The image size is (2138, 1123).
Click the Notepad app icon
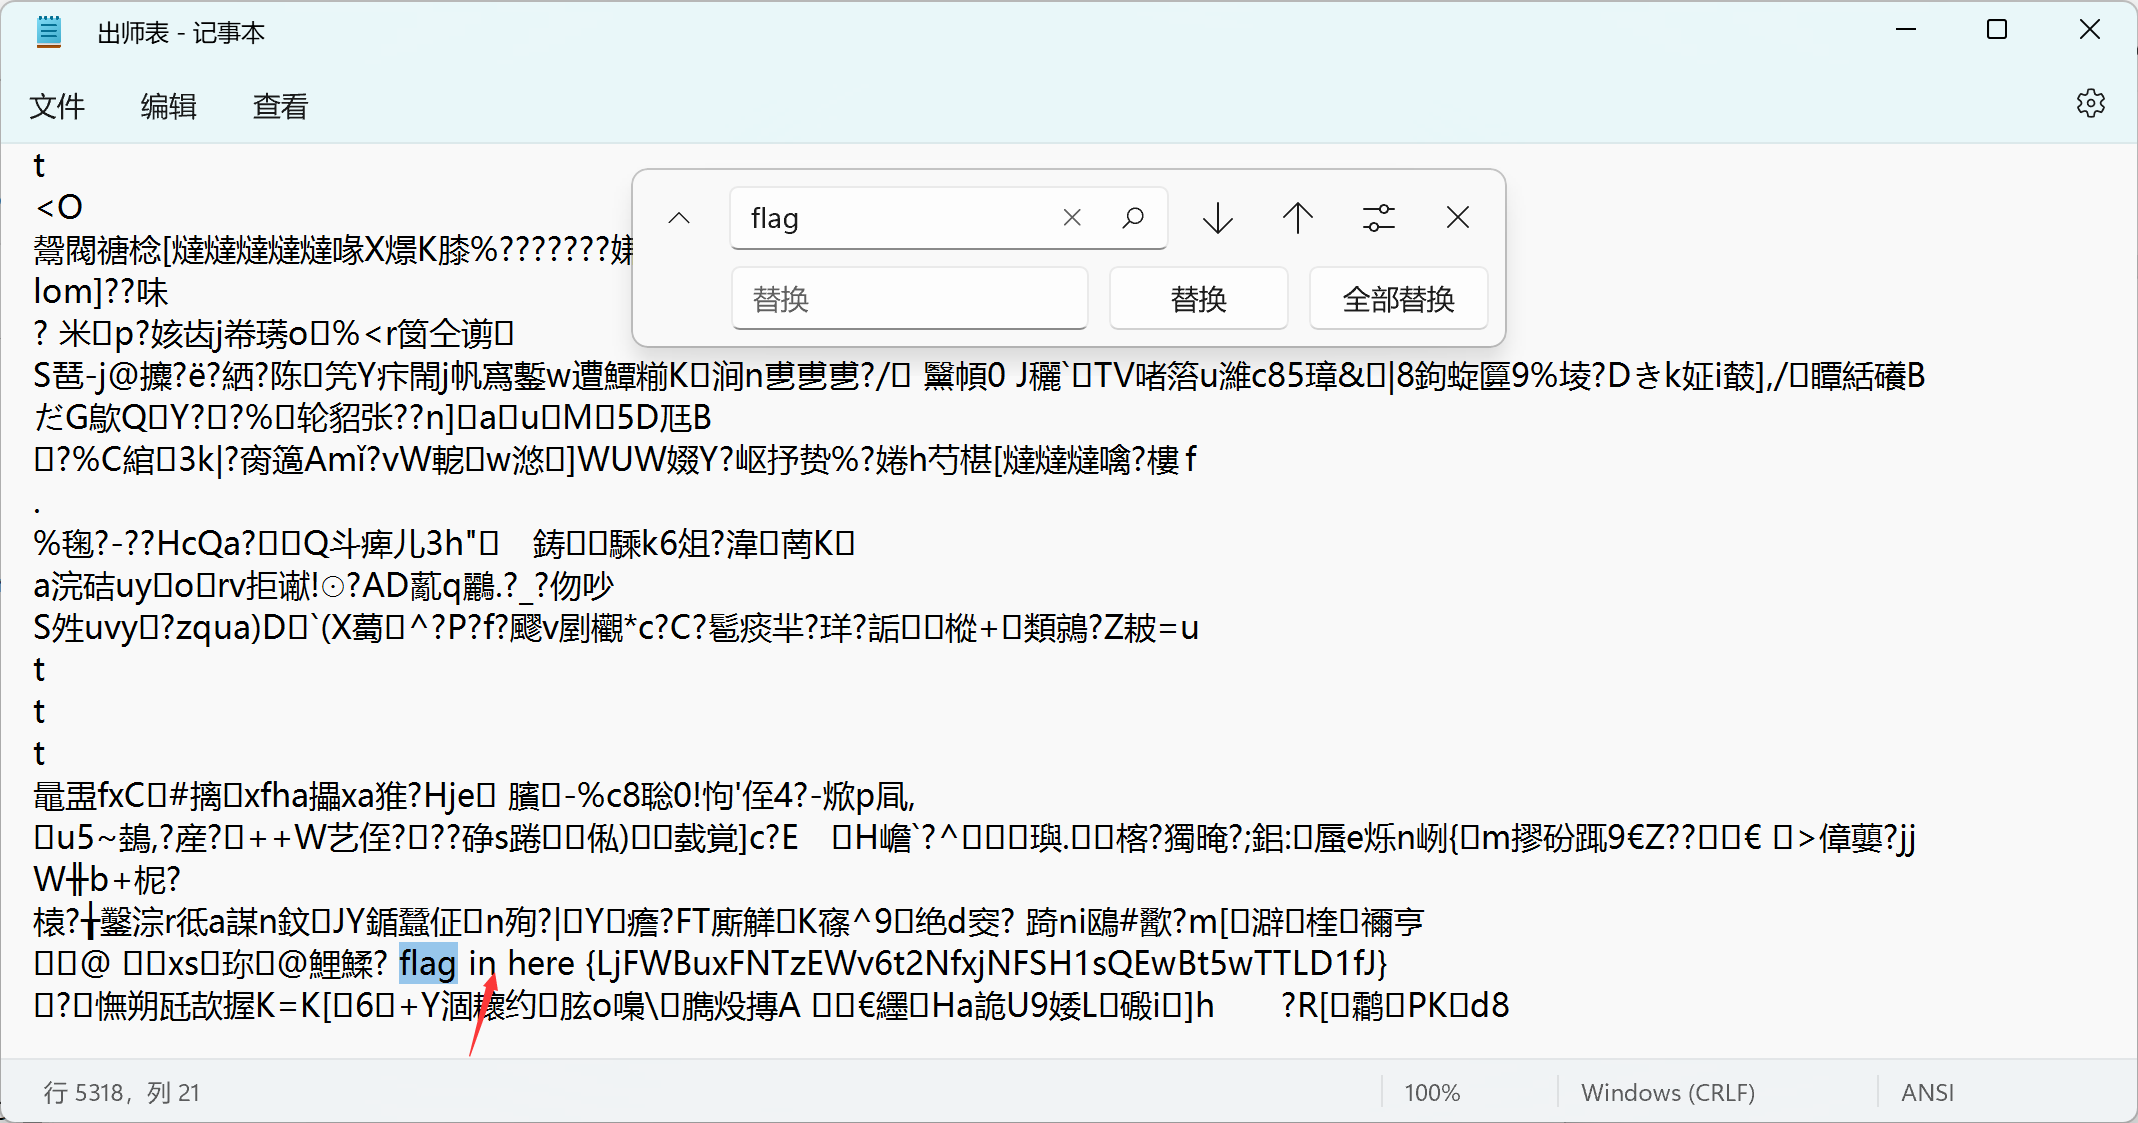click(x=48, y=32)
